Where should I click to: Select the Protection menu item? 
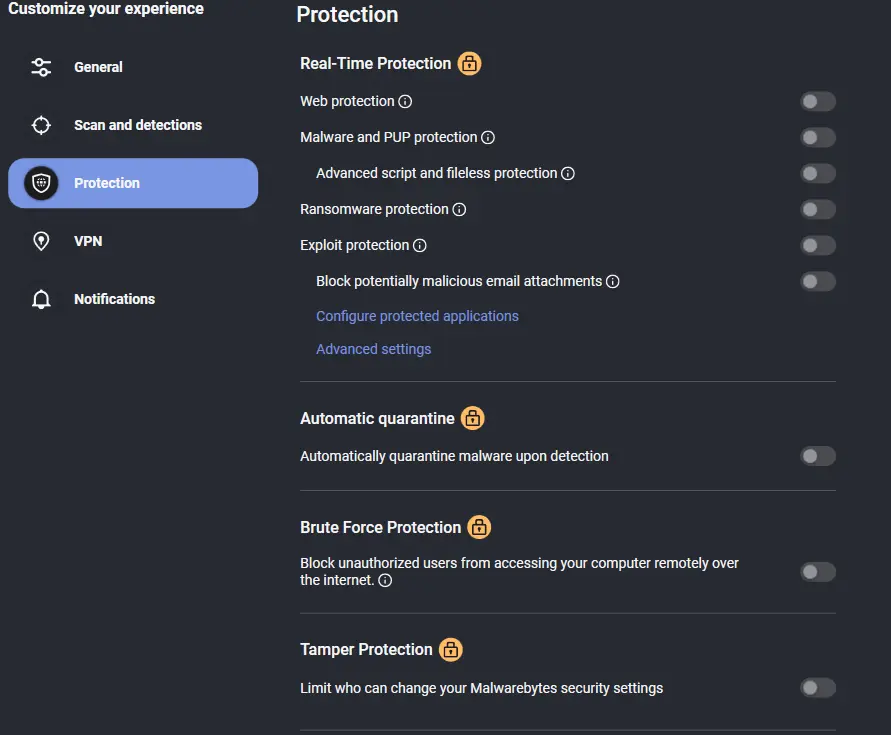coord(133,183)
